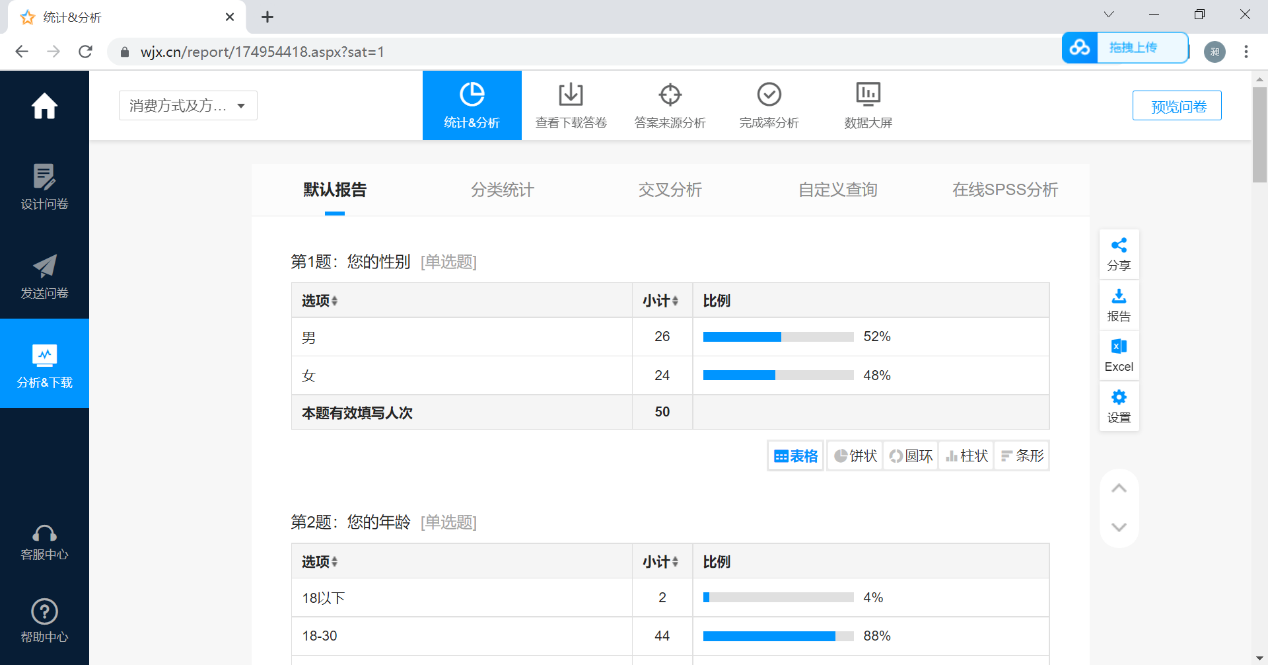
Task: Open 数据大屏 data dashboard
Action: 867,105
